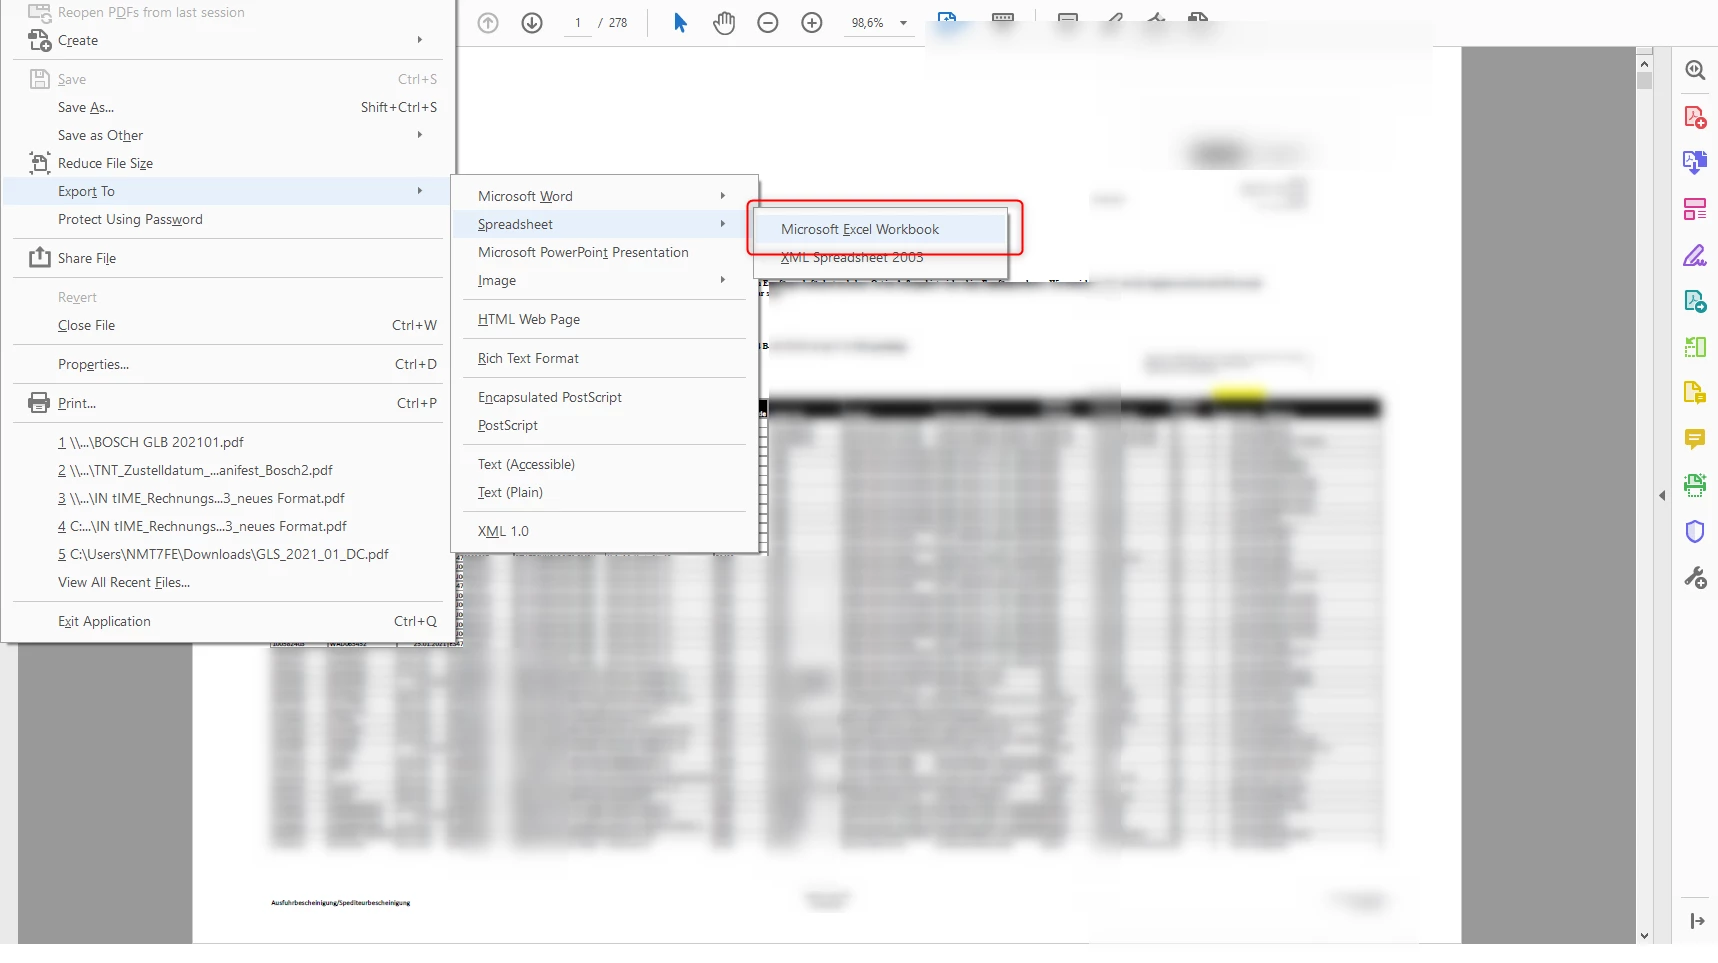Choose Exit Application

coord(228,621)
